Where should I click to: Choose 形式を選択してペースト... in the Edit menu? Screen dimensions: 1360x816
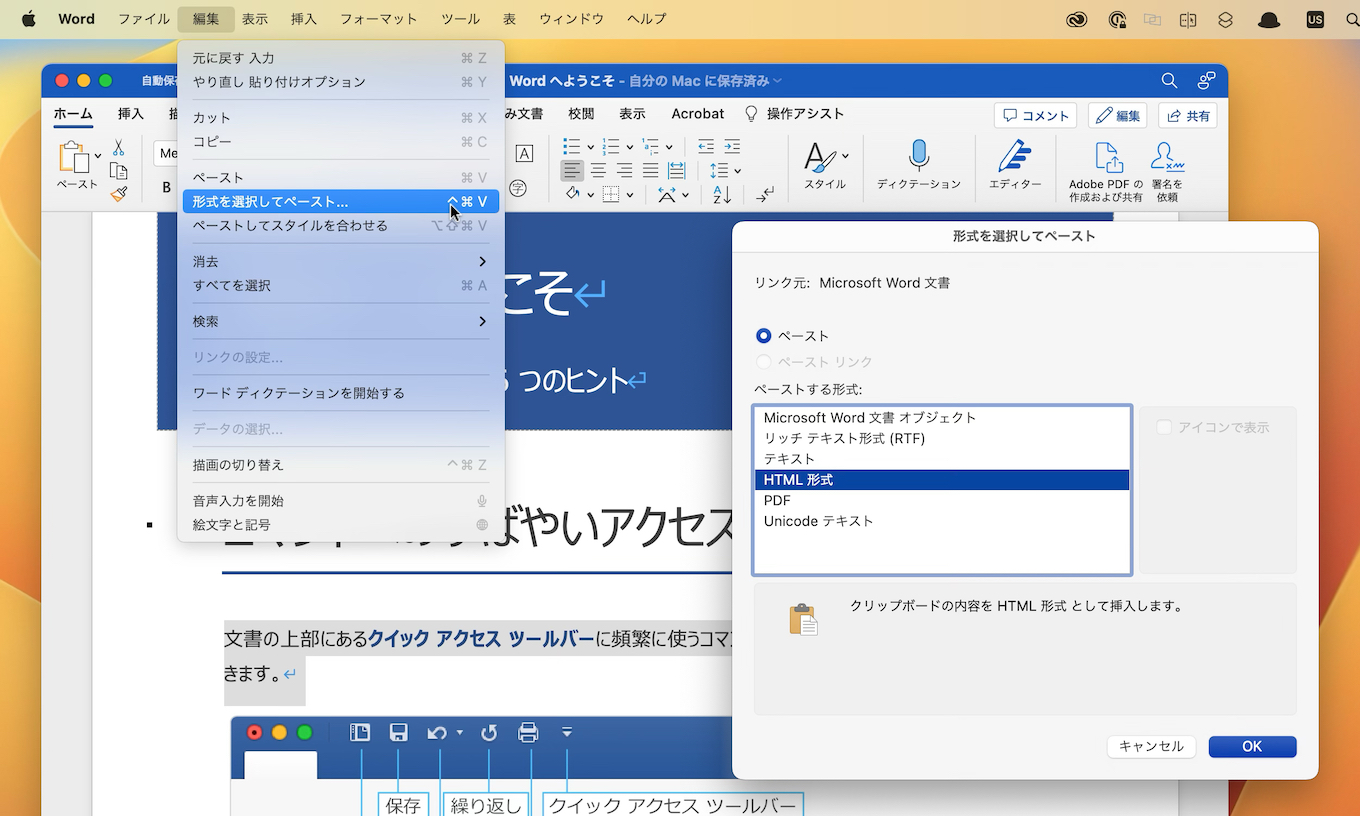[x=340, y=202]
